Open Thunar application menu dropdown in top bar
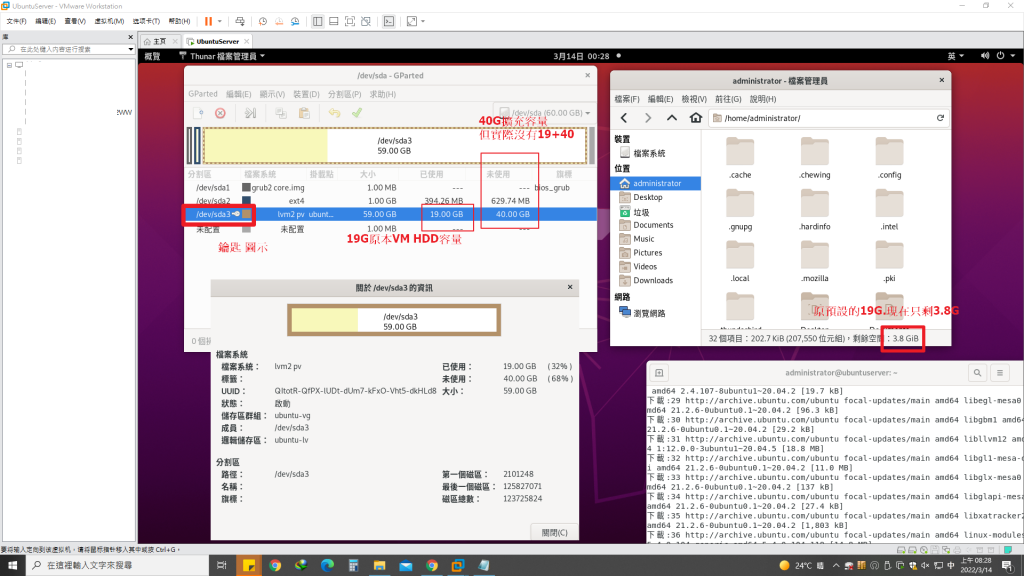Screen dimensions: 1024x576 tap(221, 56)
